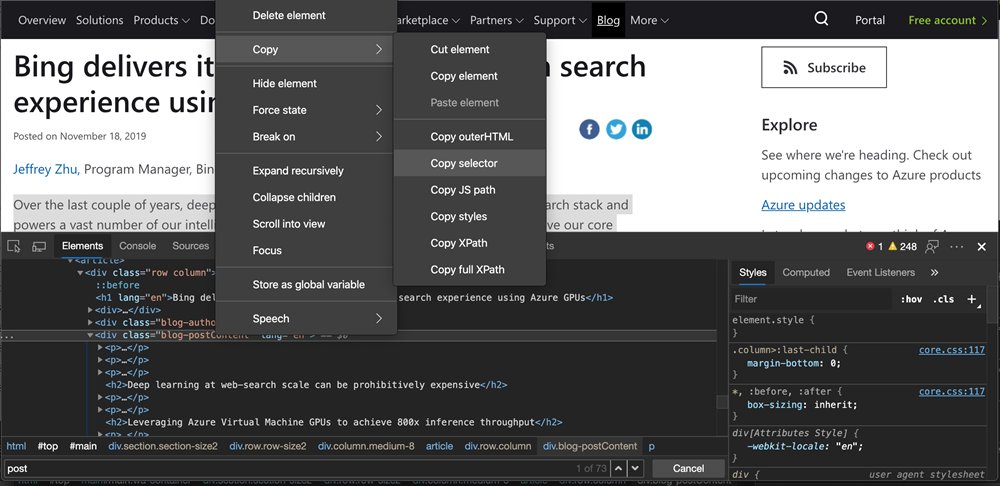Show more Styles pane tabs chevron

pyautogui.click(x=934, y=272)
